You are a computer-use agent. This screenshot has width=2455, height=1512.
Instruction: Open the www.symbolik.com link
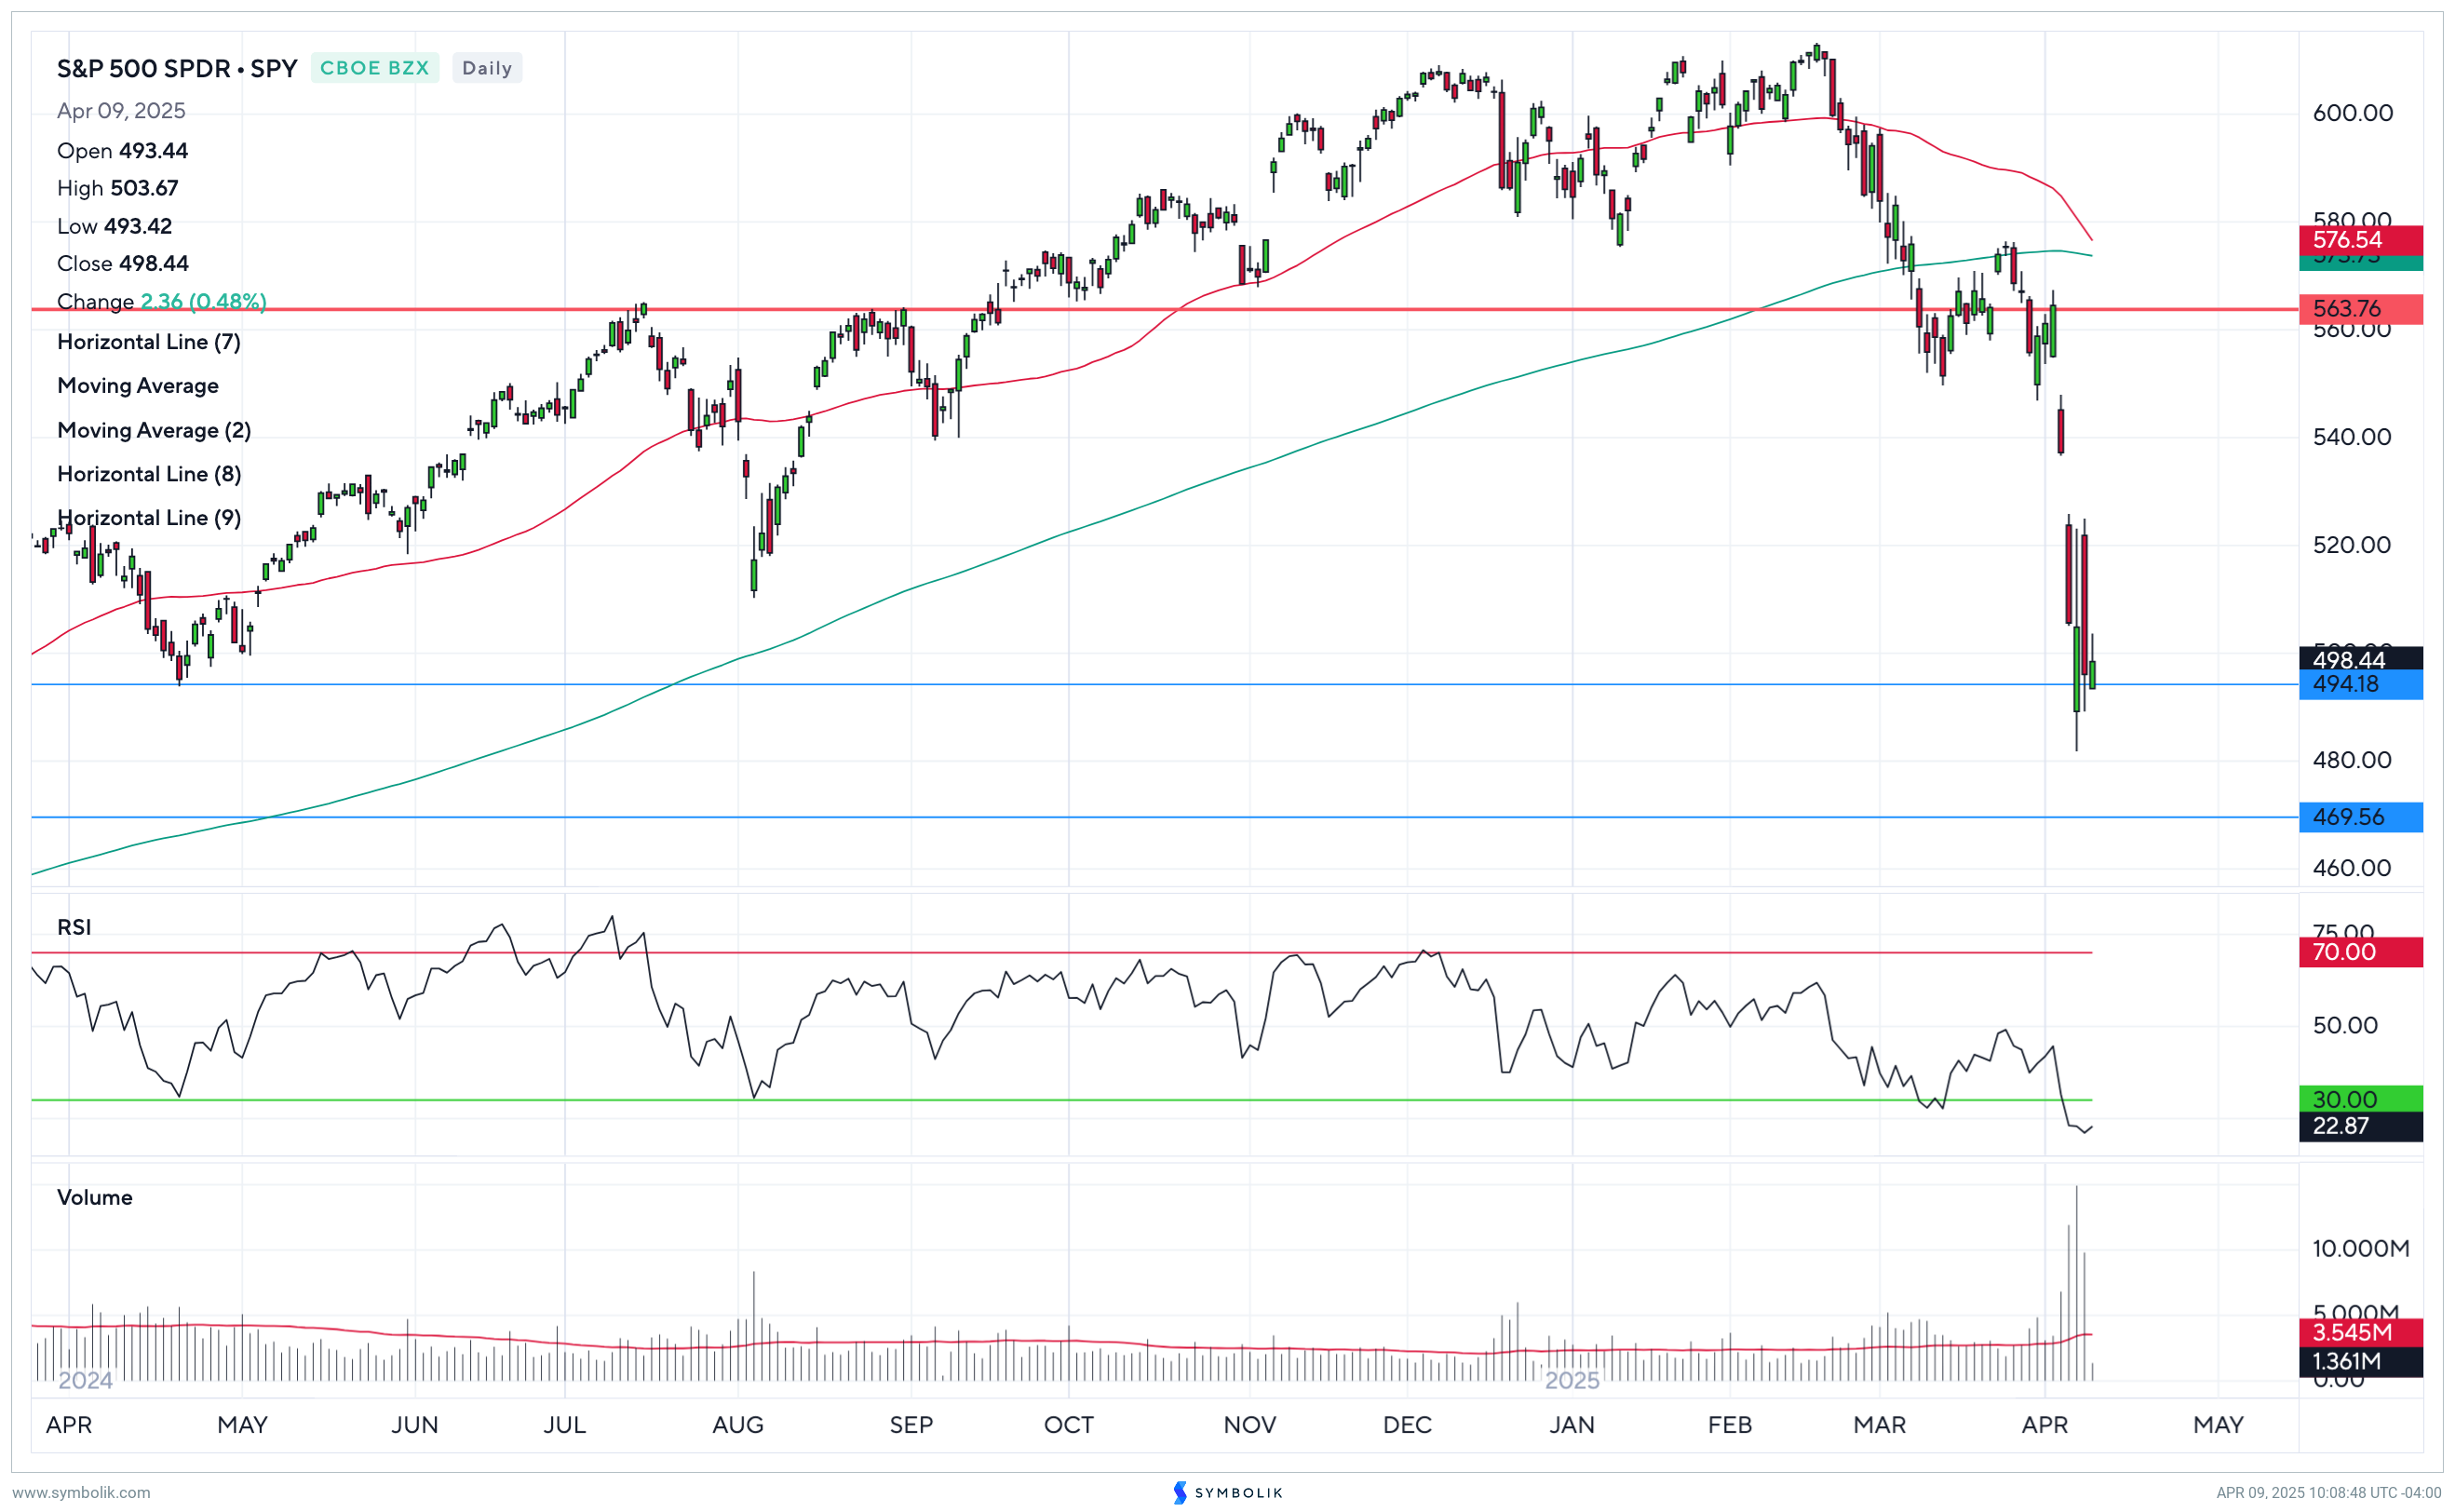81,1492
